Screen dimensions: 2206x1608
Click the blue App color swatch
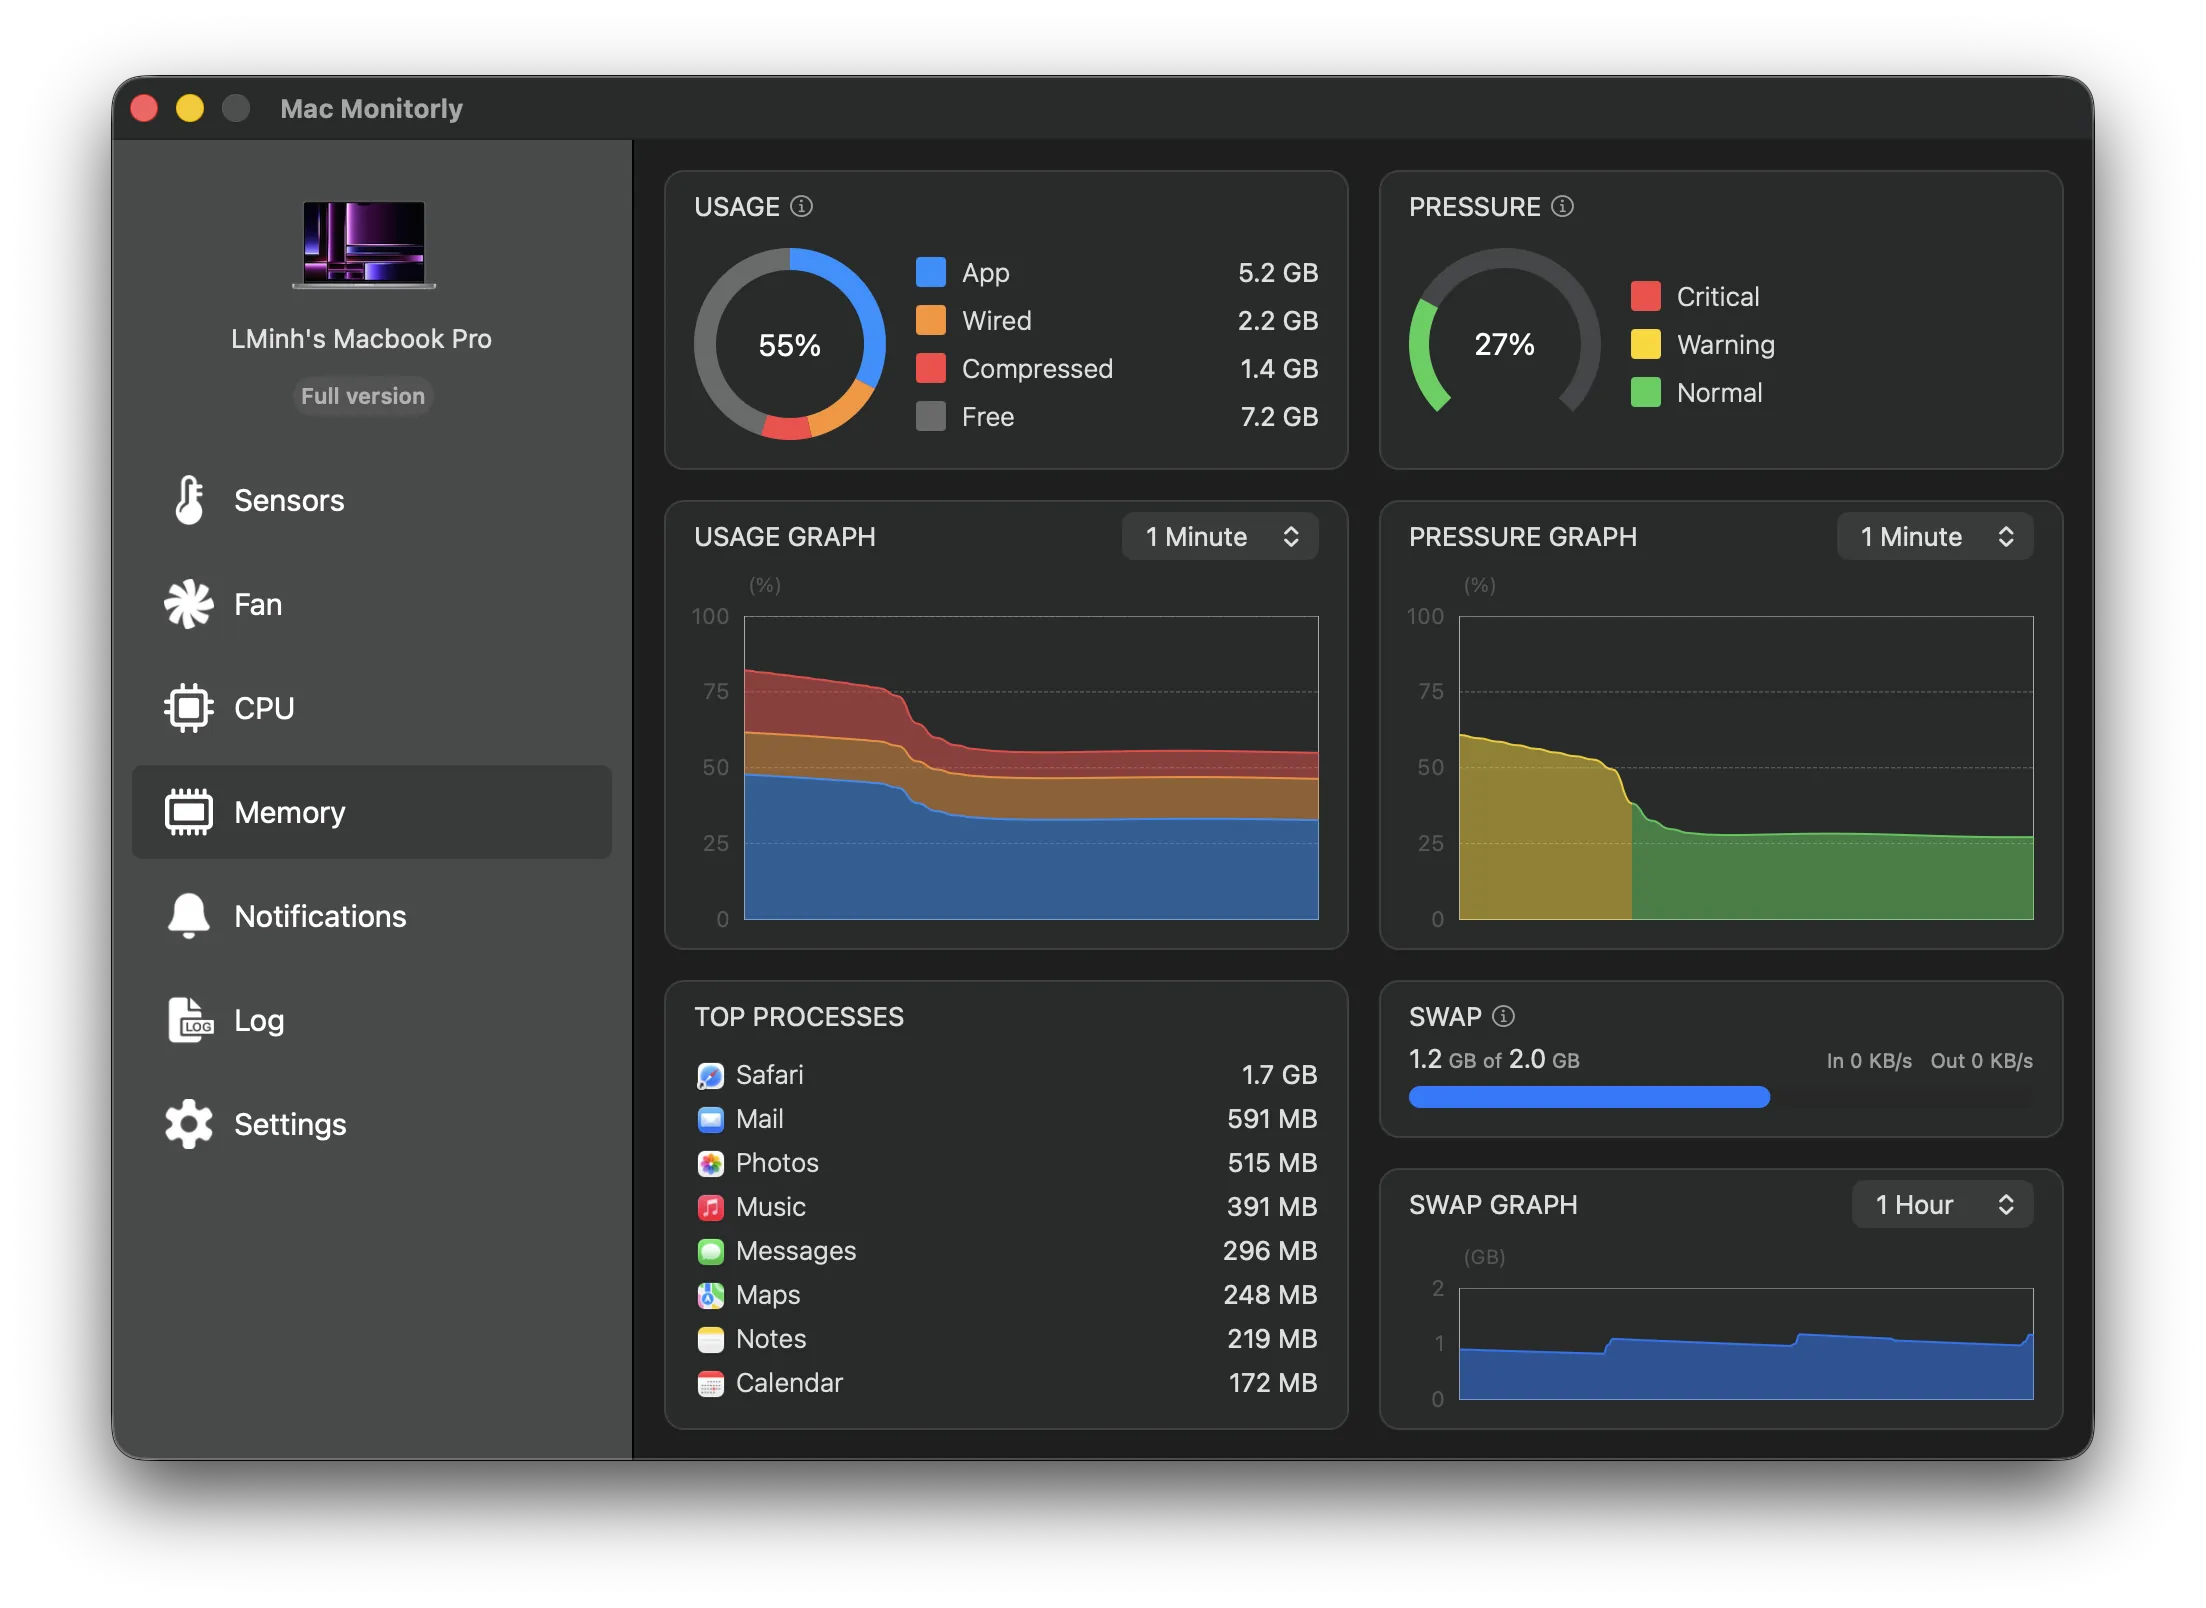[931, 272]
